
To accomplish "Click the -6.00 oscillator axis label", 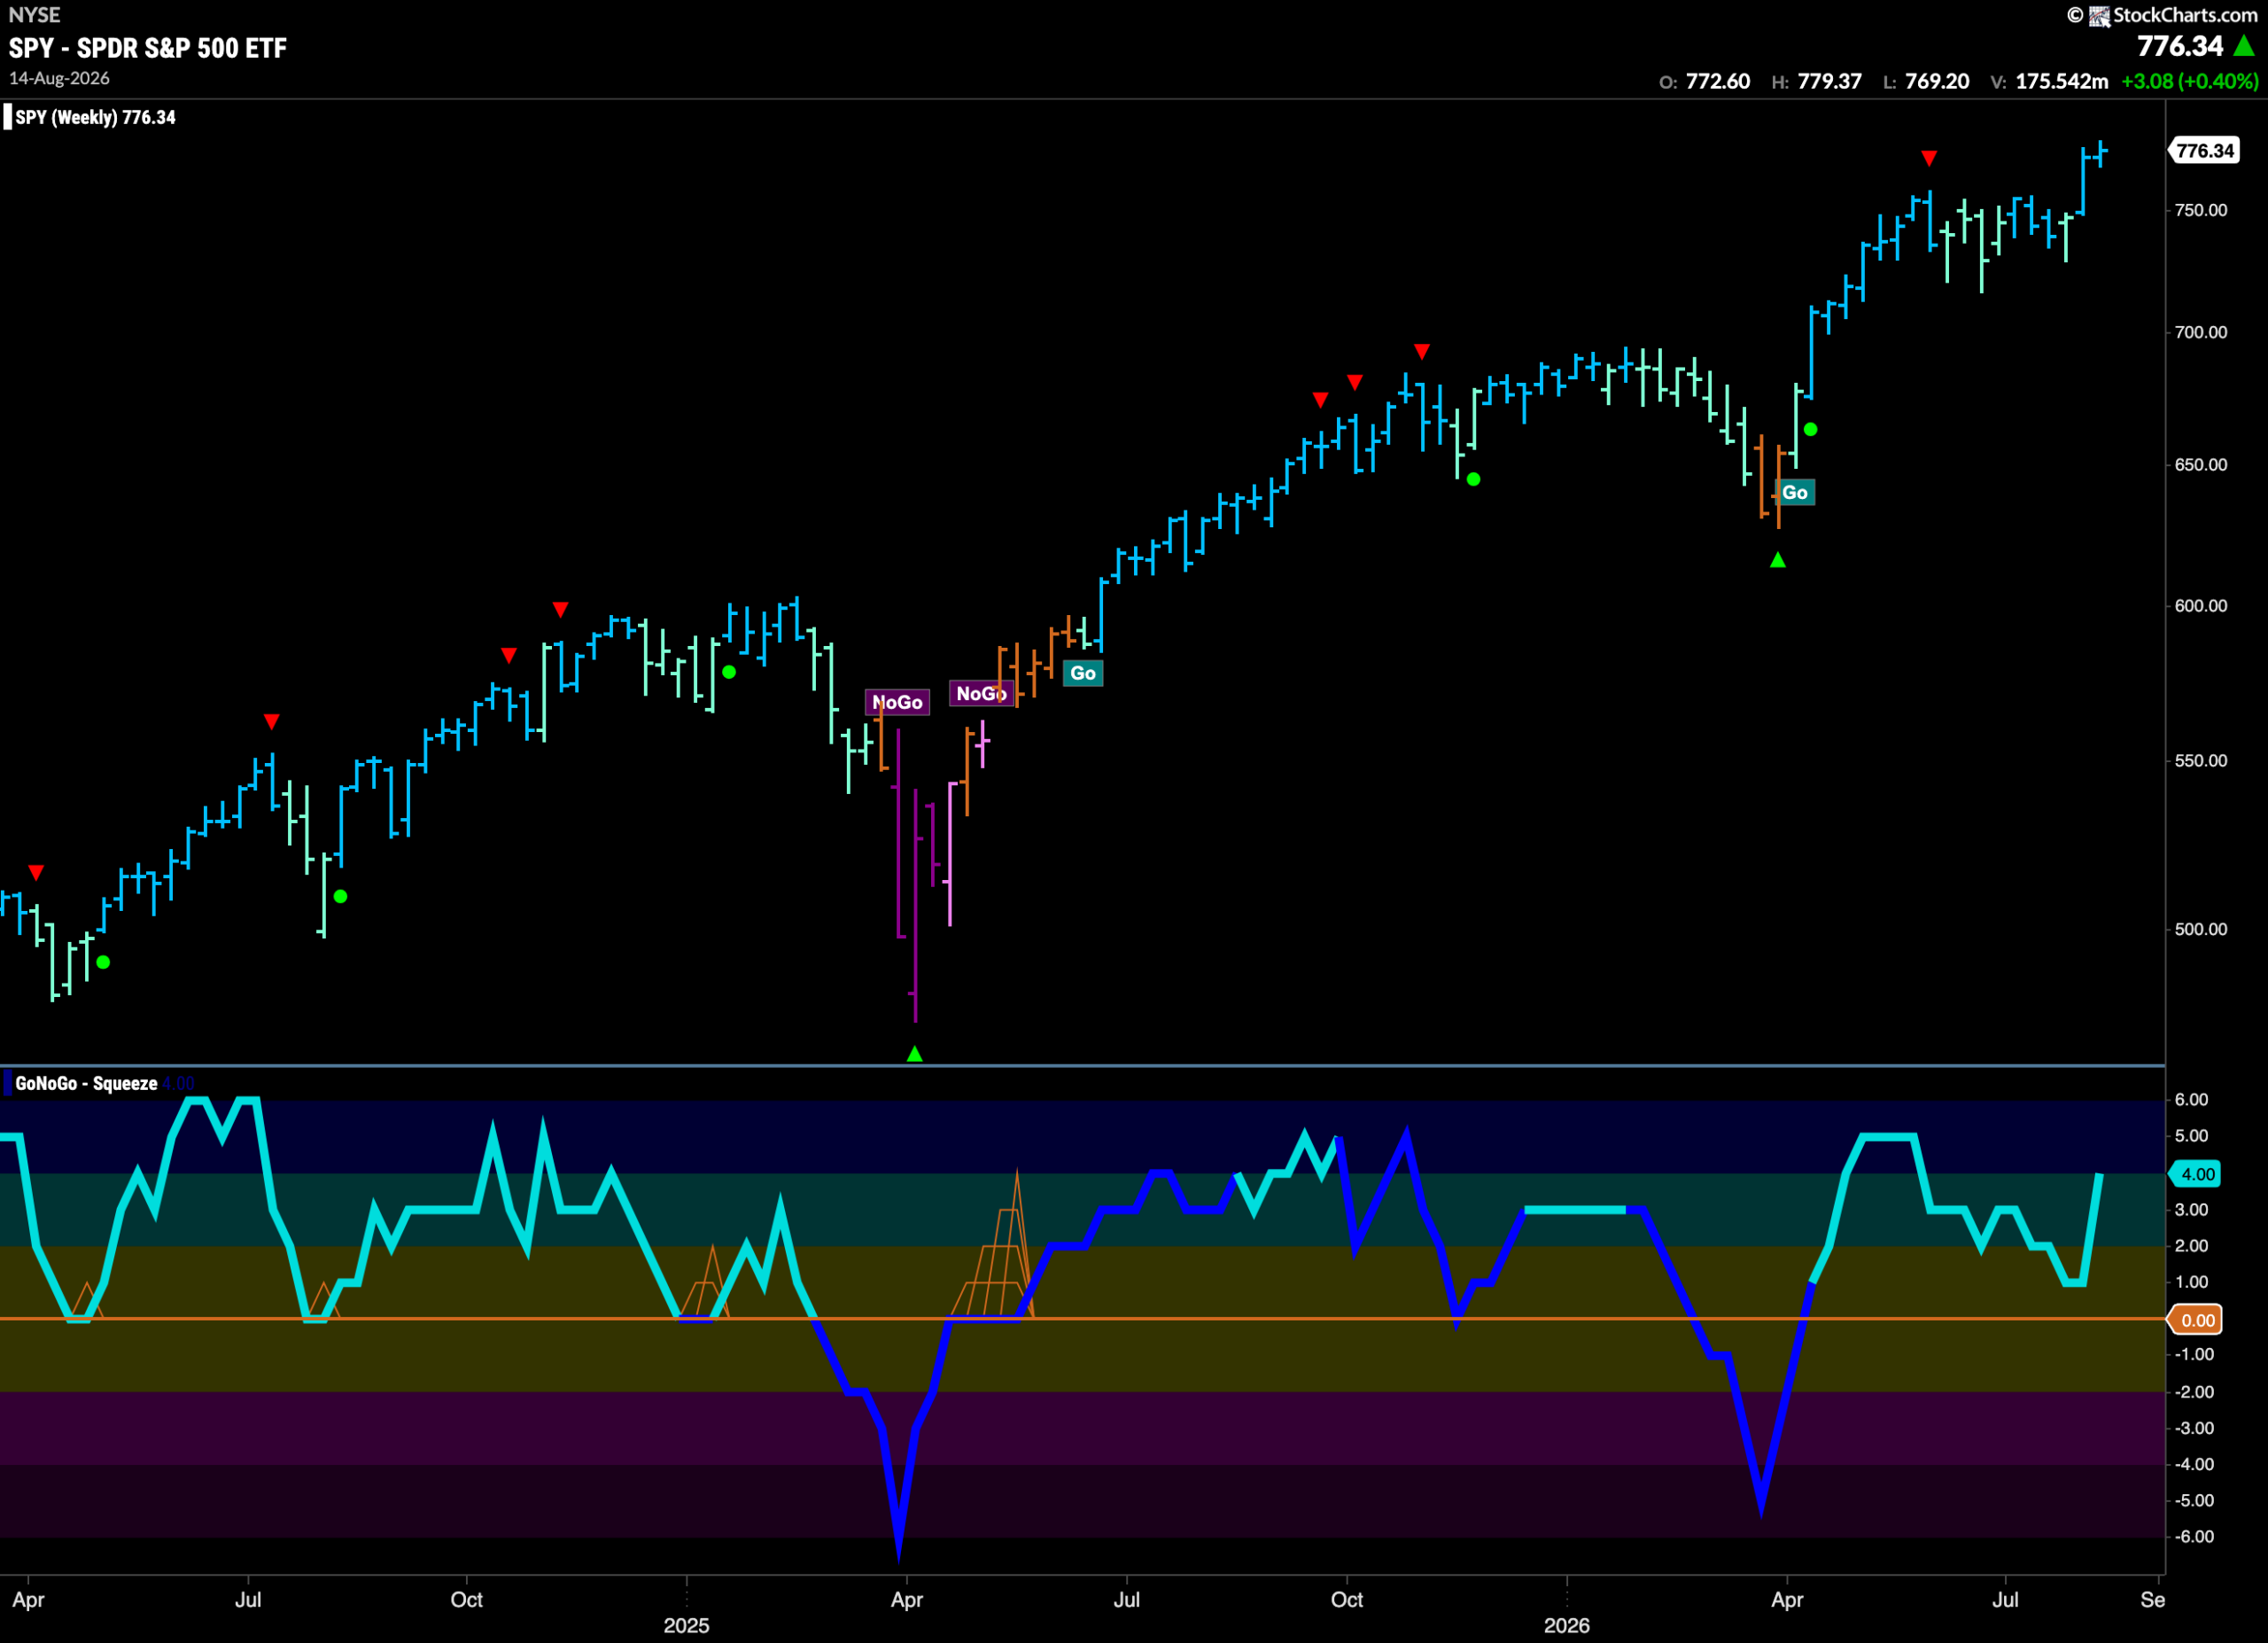I will tap(2194, 1536).
